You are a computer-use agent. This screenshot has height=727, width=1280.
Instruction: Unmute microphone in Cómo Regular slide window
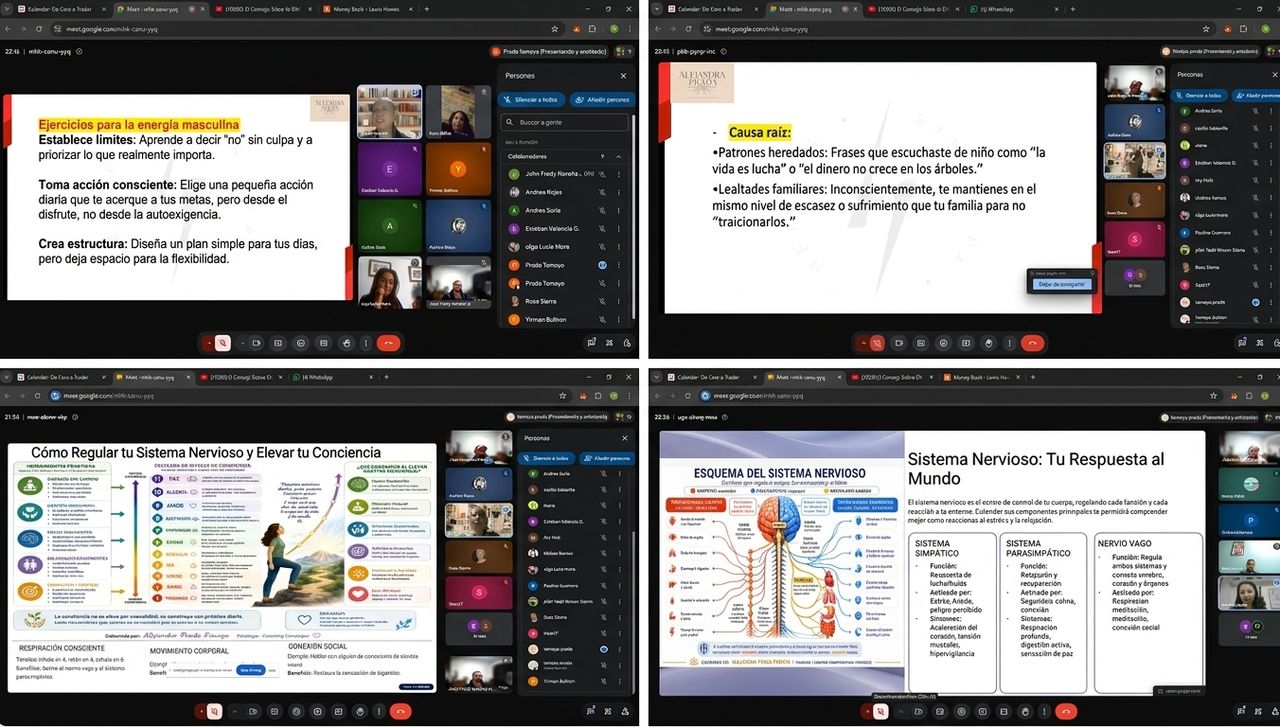[212, 711]
